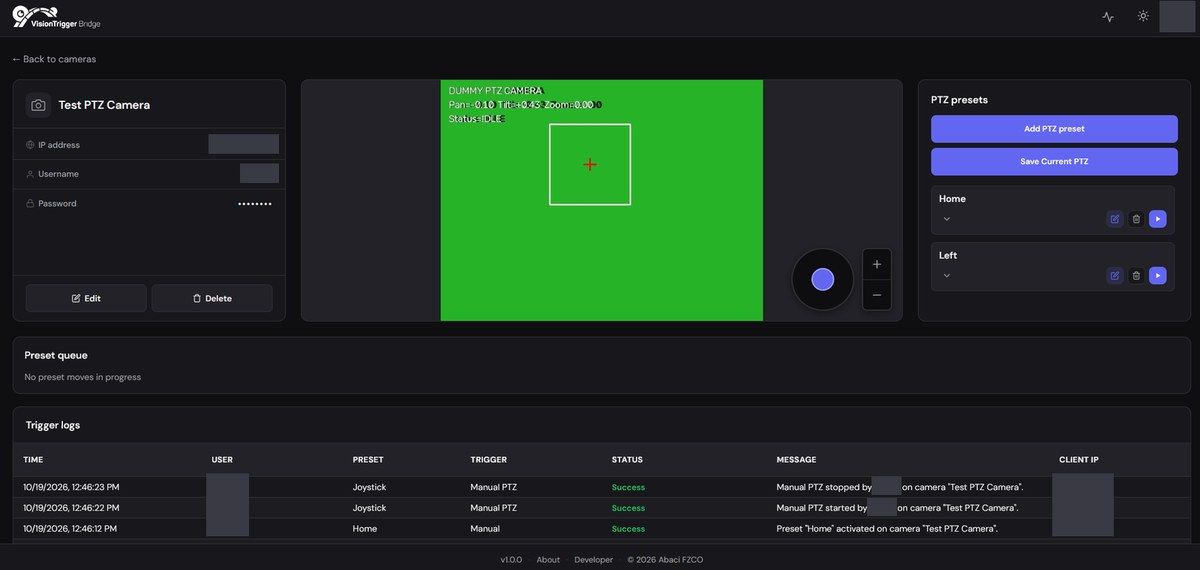Select log row at 12:46:22 PM
Screen dimensions: 1200x570
click(x=601, y=508)
